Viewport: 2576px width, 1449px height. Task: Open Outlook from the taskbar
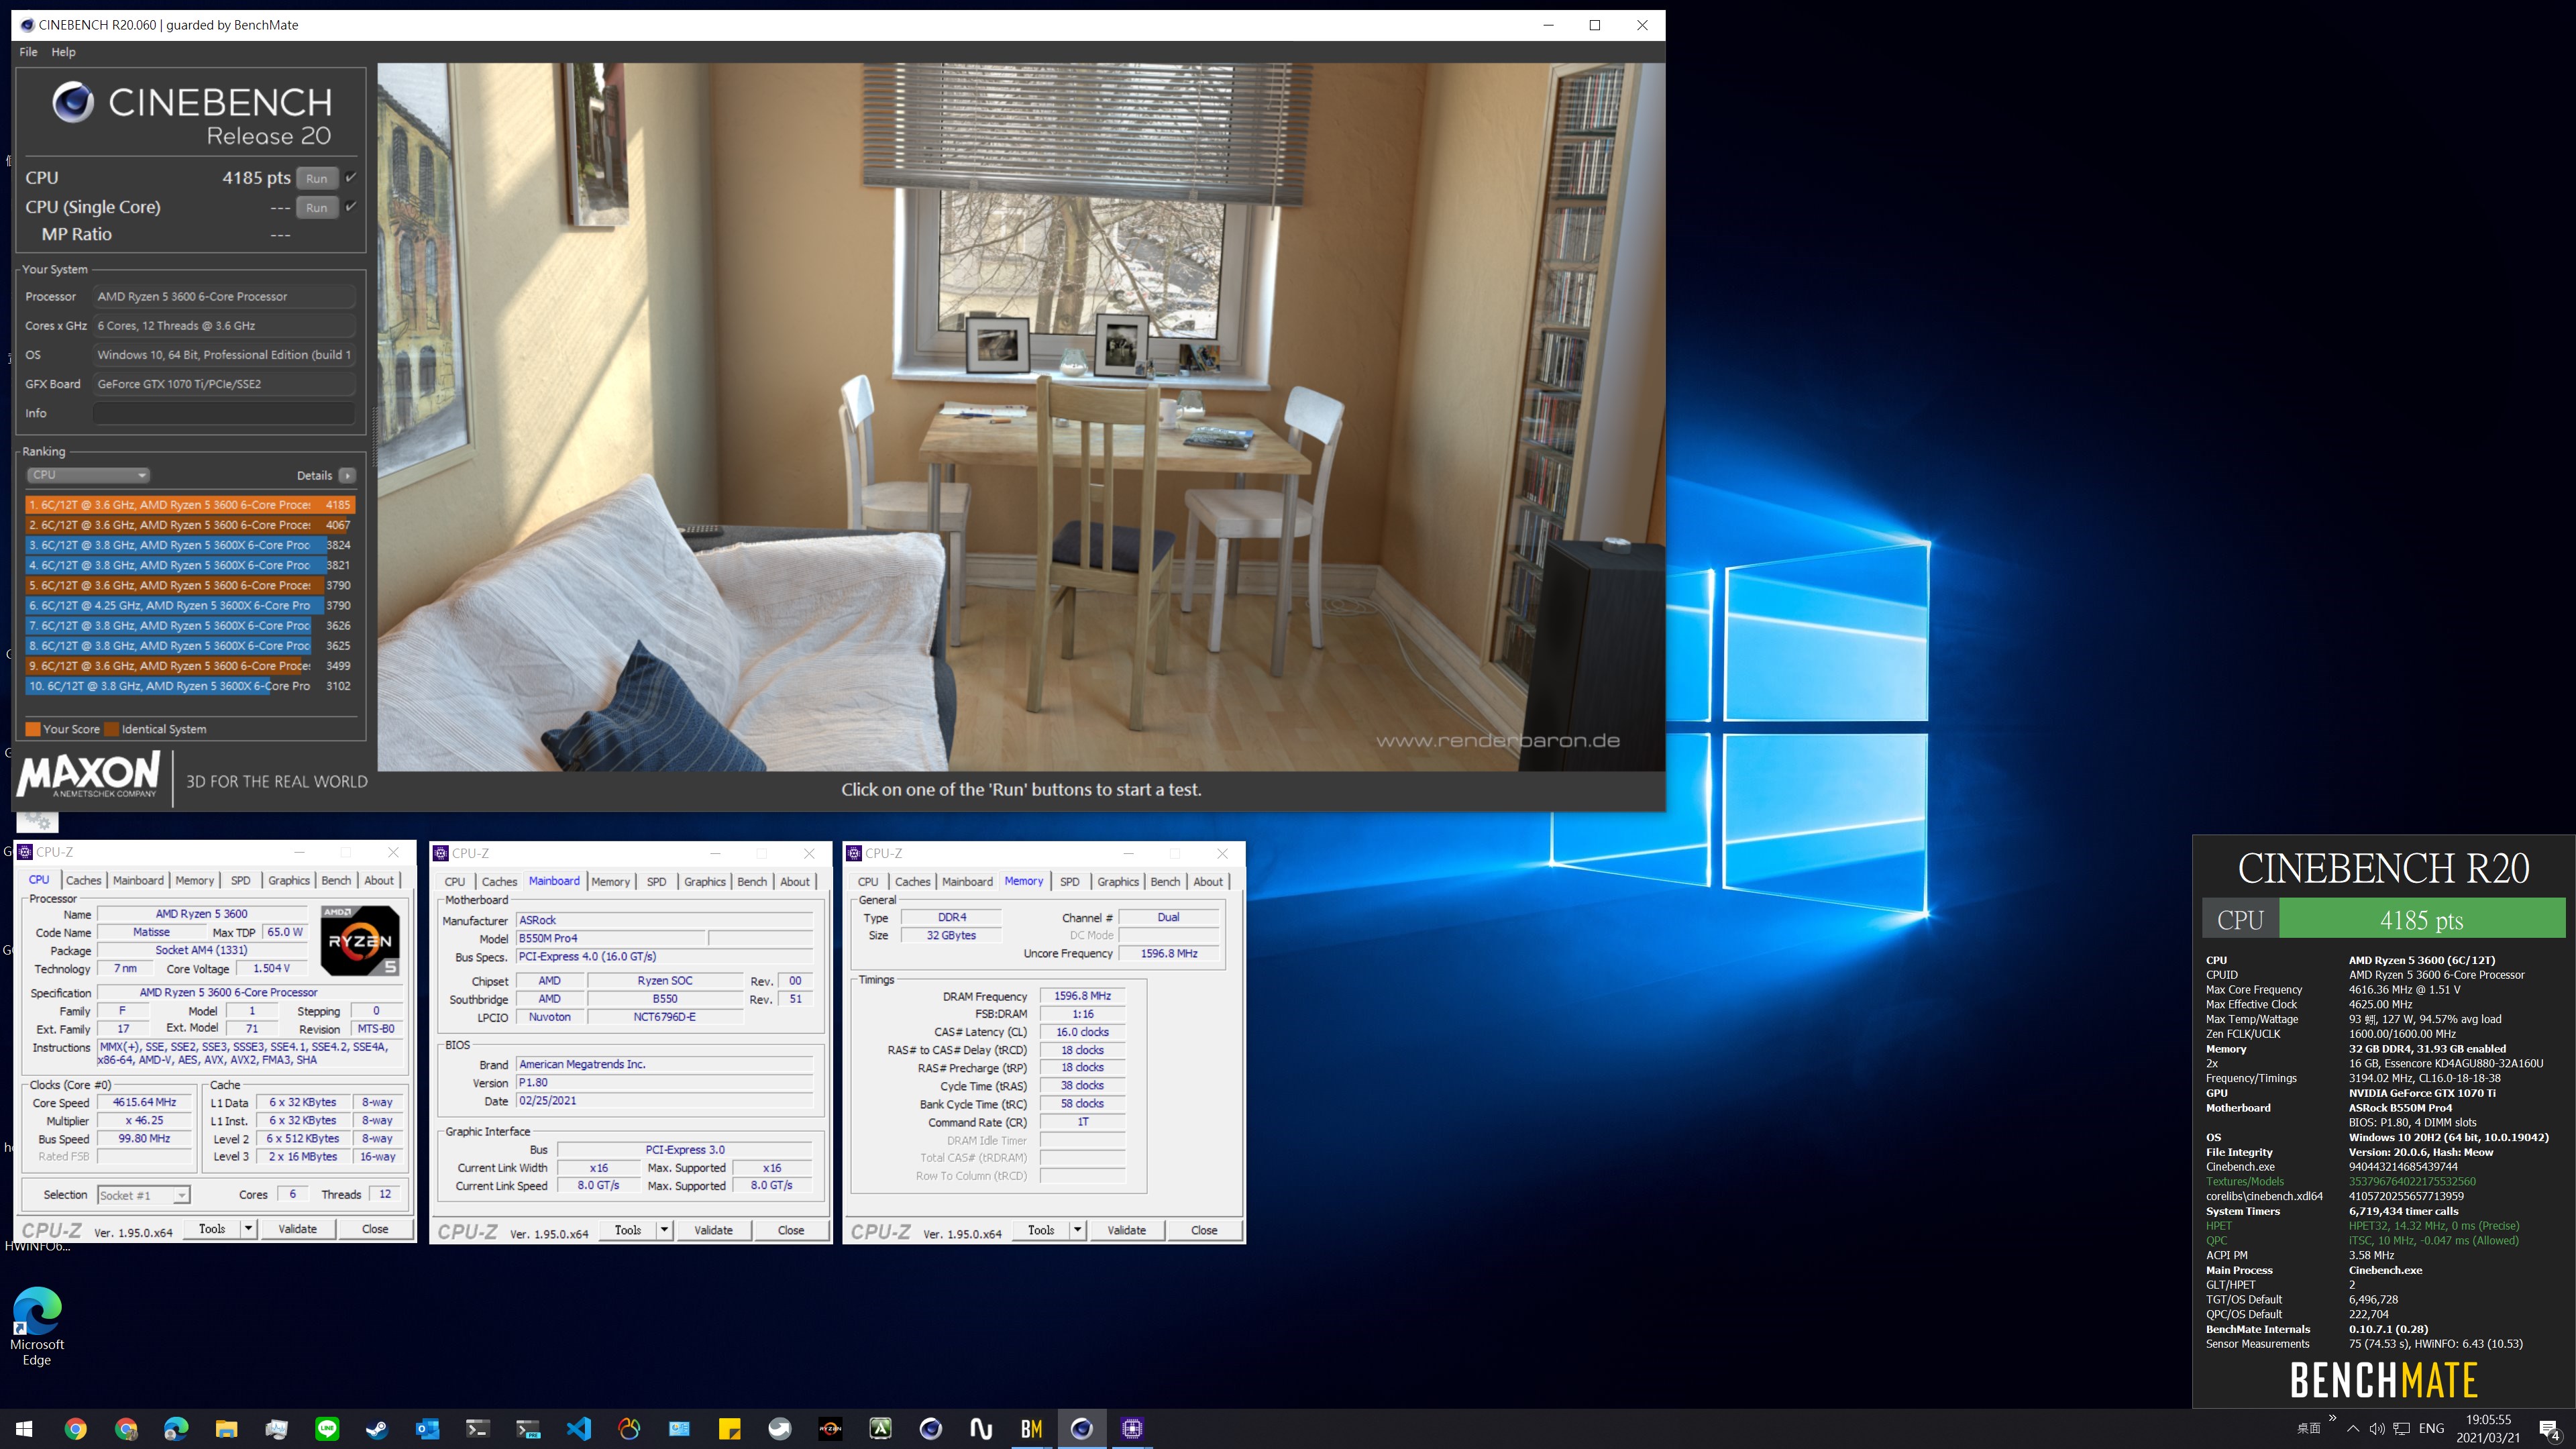[428, 1429]
